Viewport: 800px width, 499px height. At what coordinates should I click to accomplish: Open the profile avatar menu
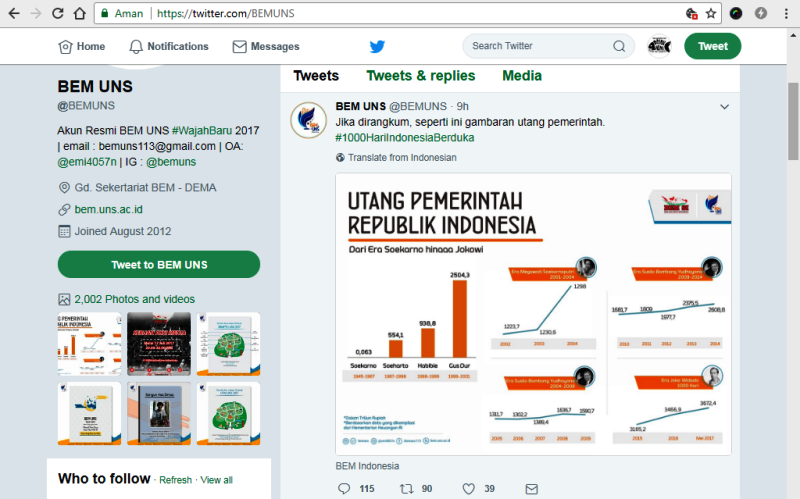659,46
